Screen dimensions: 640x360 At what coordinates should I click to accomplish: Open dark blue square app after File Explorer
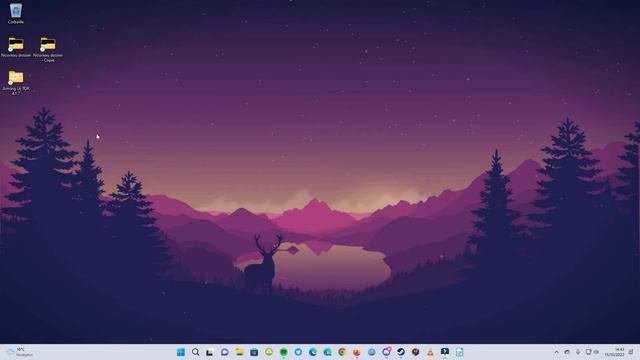(254, 352)
